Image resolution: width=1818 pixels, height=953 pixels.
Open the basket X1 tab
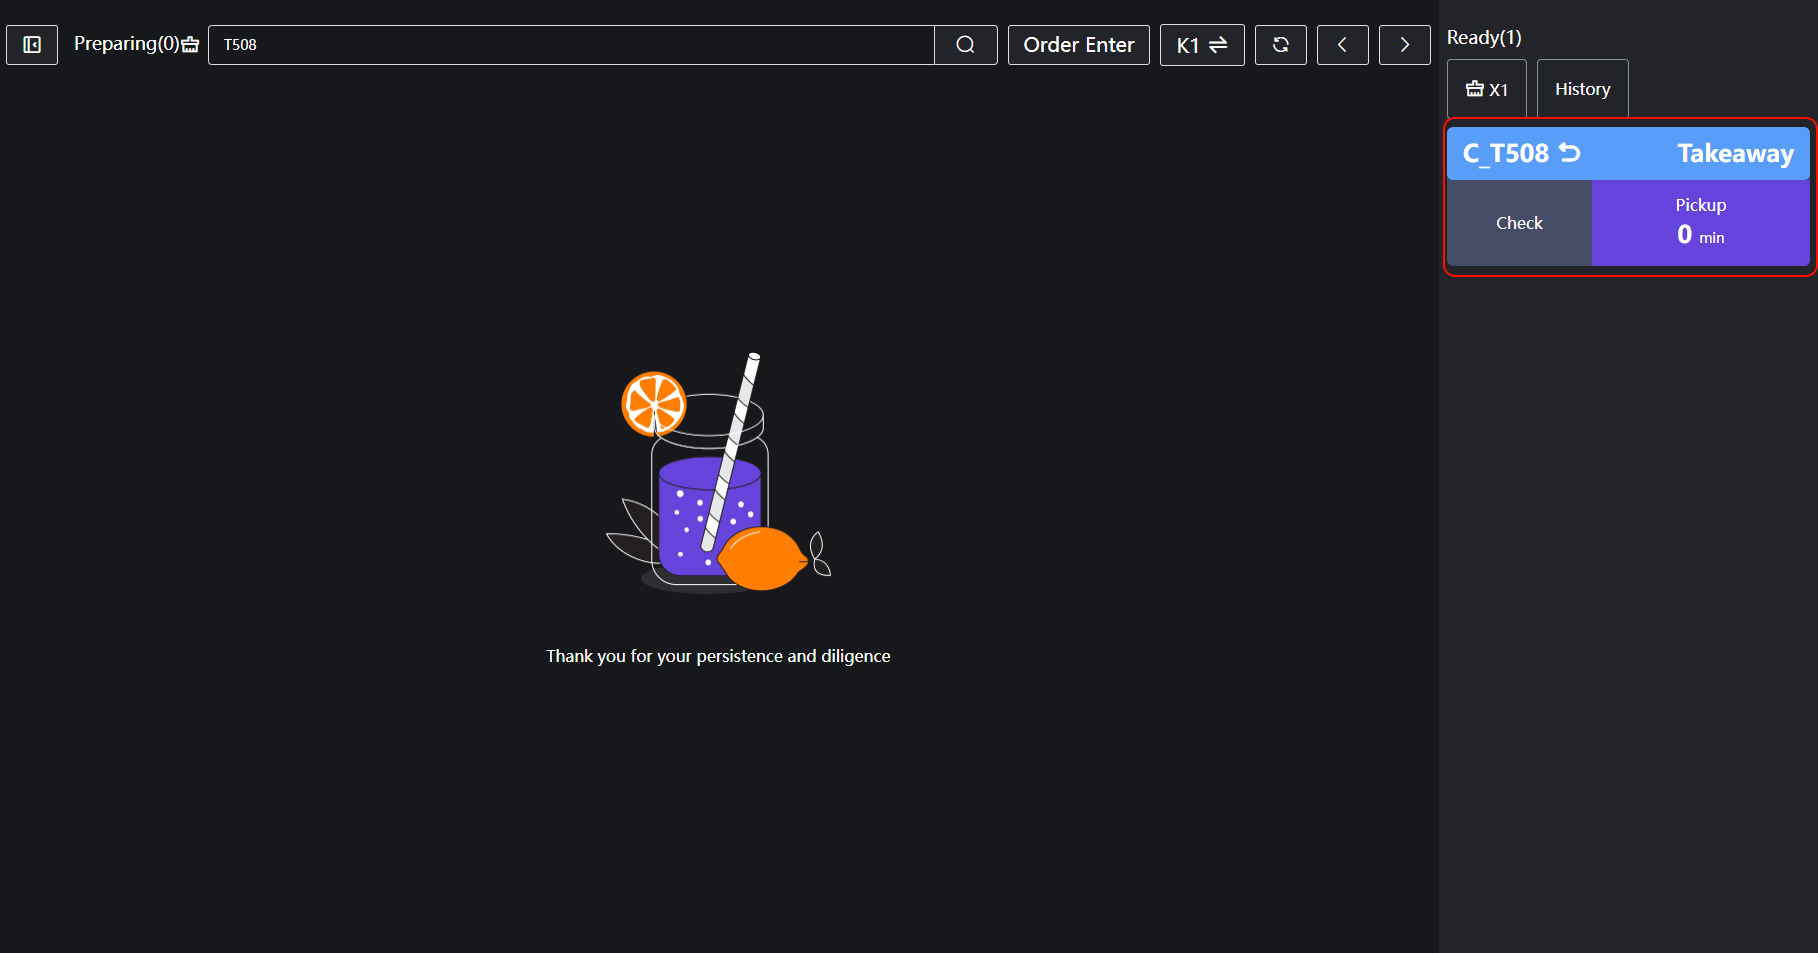pos(1486,89)
